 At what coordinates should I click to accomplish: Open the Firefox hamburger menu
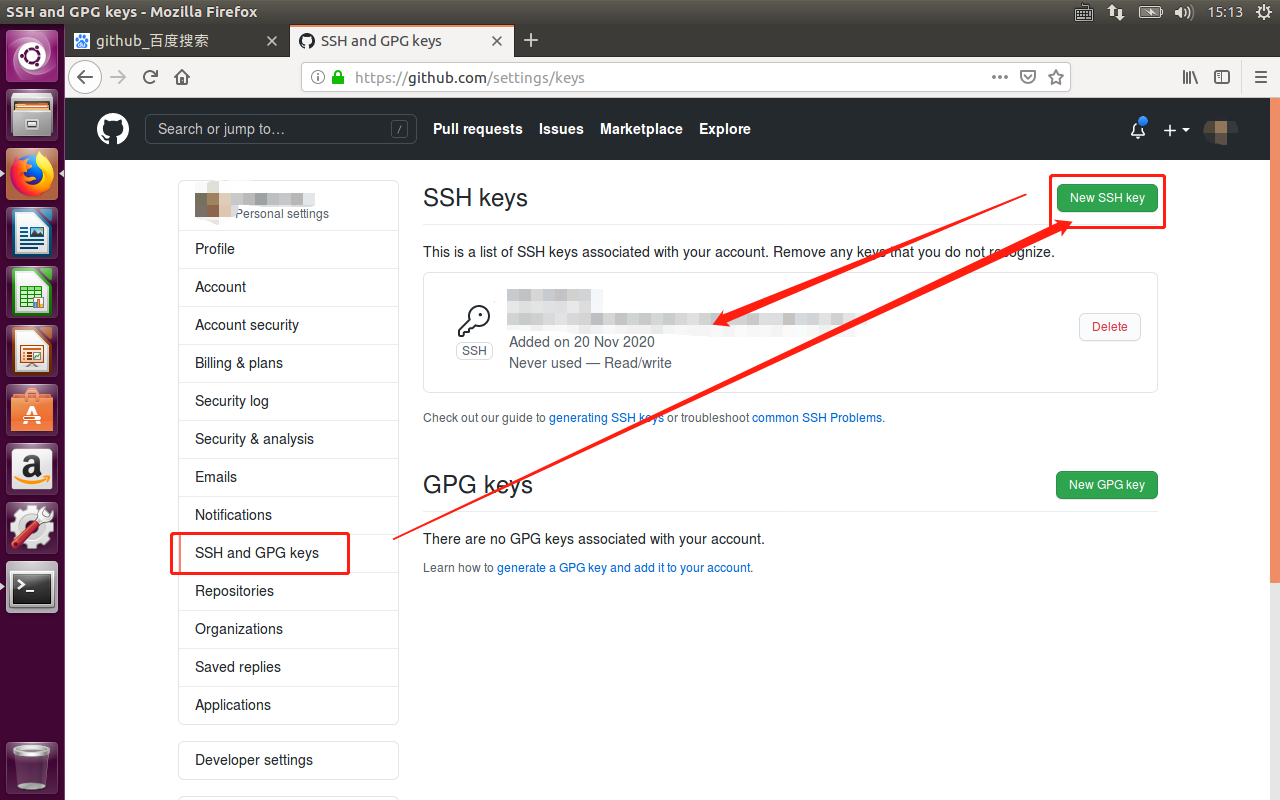[x=1261, y=77]
